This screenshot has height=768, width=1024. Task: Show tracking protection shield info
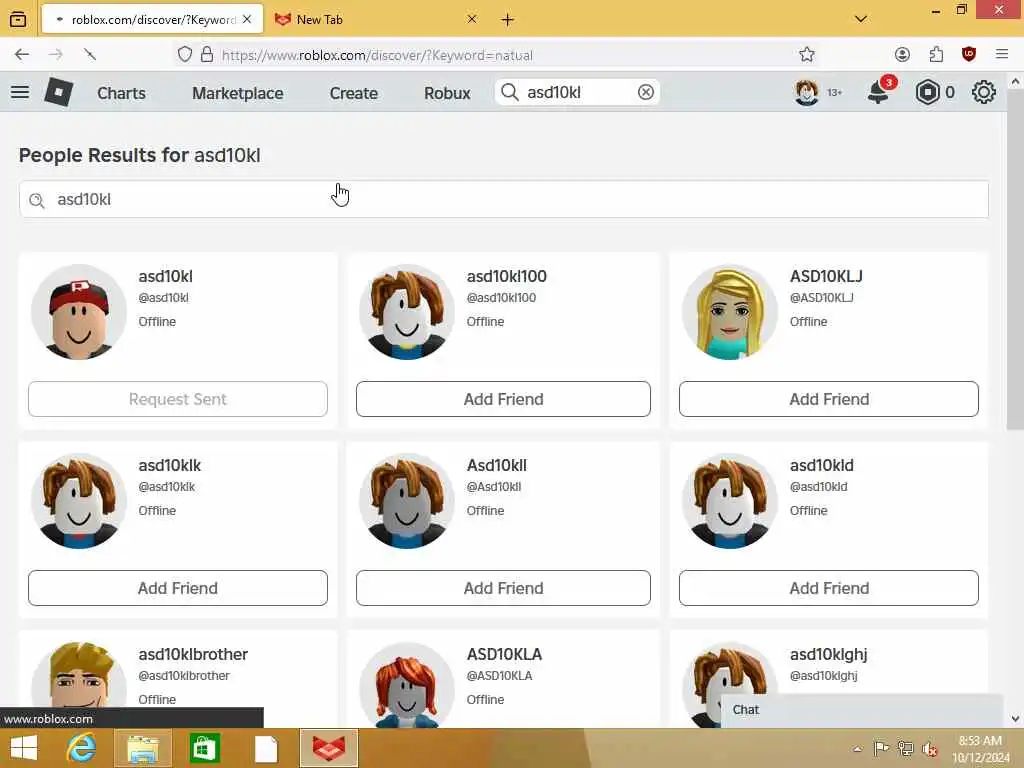[185, 54]
